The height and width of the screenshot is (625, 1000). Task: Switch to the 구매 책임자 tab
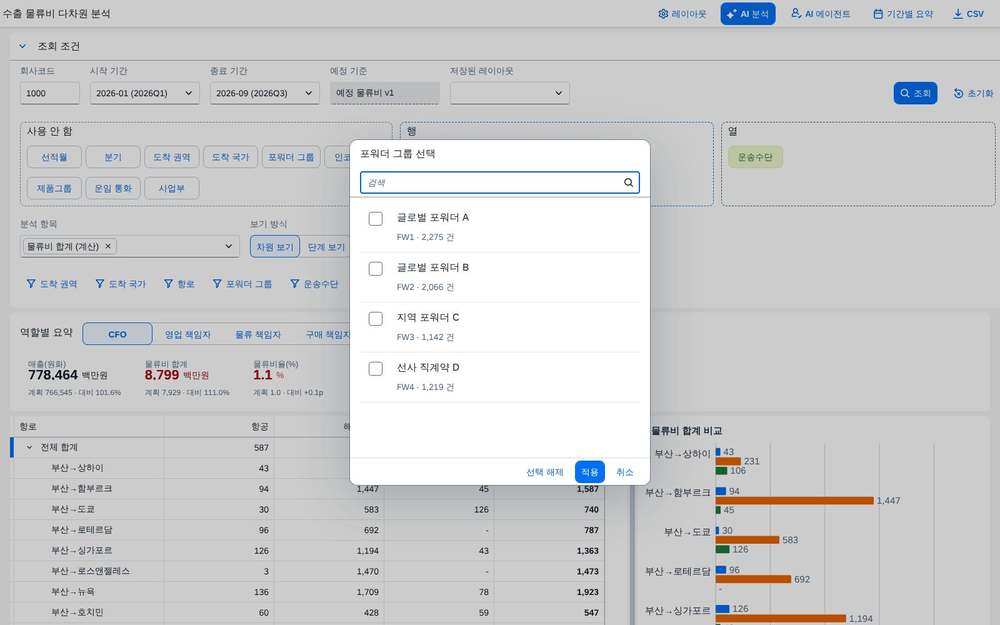[x=327, y=334]
